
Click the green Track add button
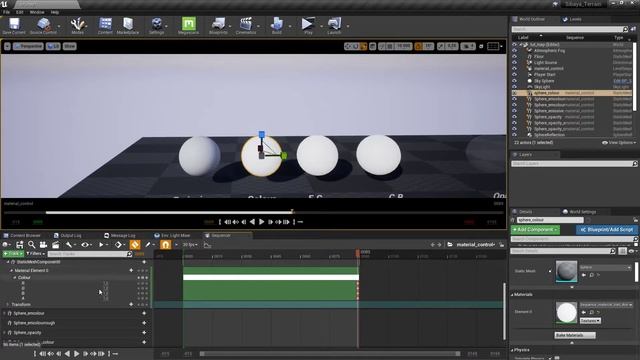click(x=13, y=254)
